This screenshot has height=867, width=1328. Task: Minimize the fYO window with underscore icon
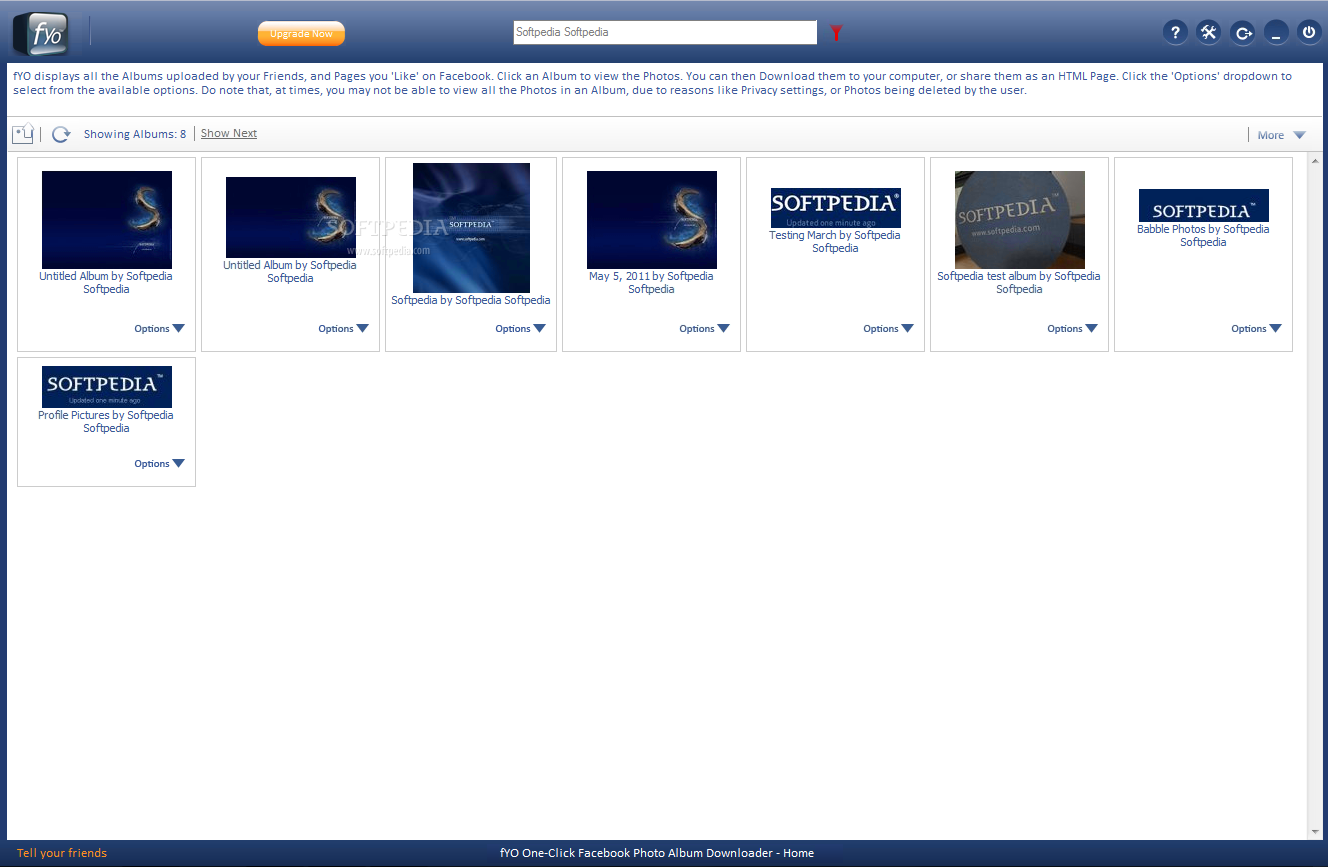[1276, 33]
